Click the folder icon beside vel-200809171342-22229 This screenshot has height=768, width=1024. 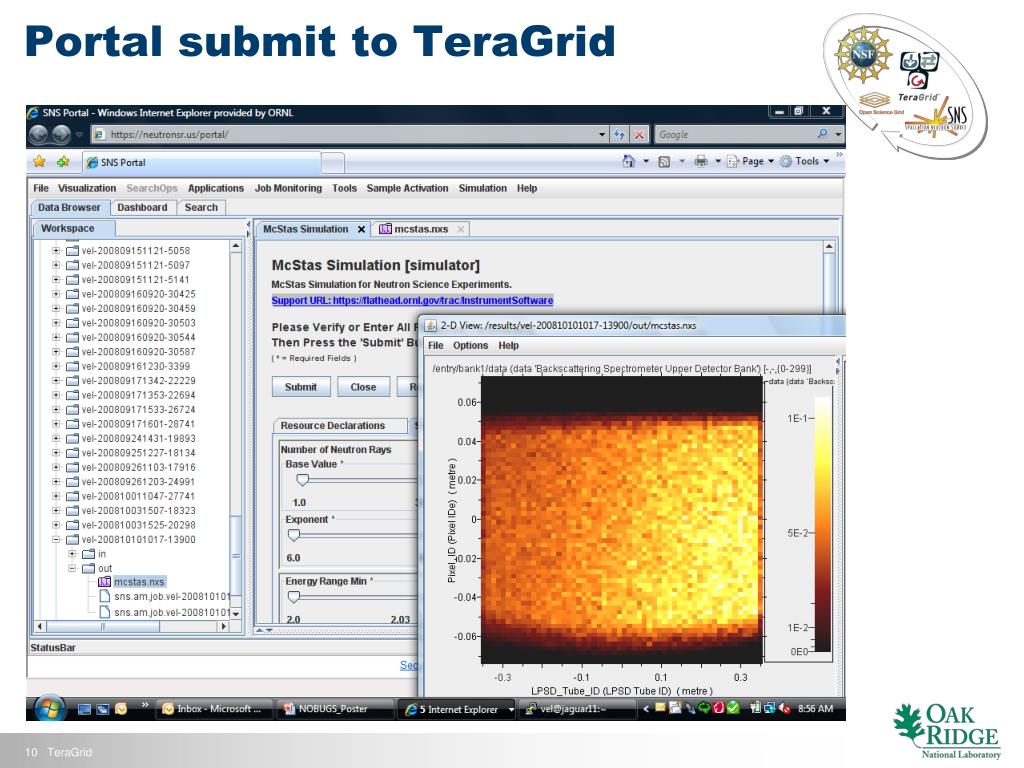(72, 381)
